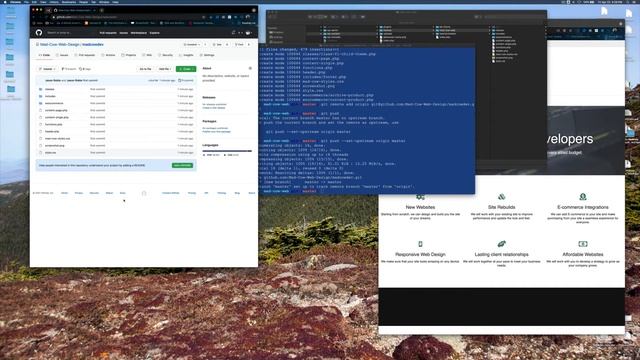This screenshot has width=640, height=360.
Task: Open content-single.php in the repository
Action: 57,117
